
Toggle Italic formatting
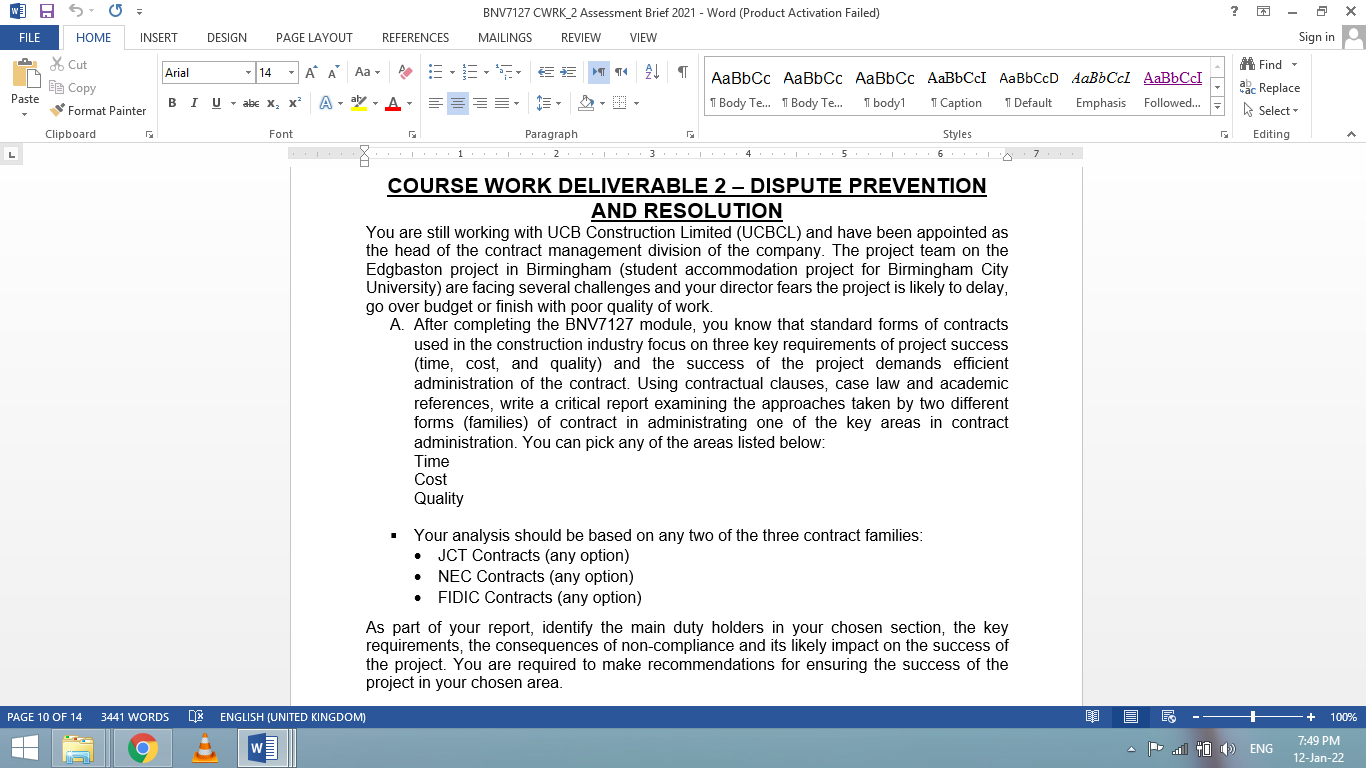(x=192, y=103)
